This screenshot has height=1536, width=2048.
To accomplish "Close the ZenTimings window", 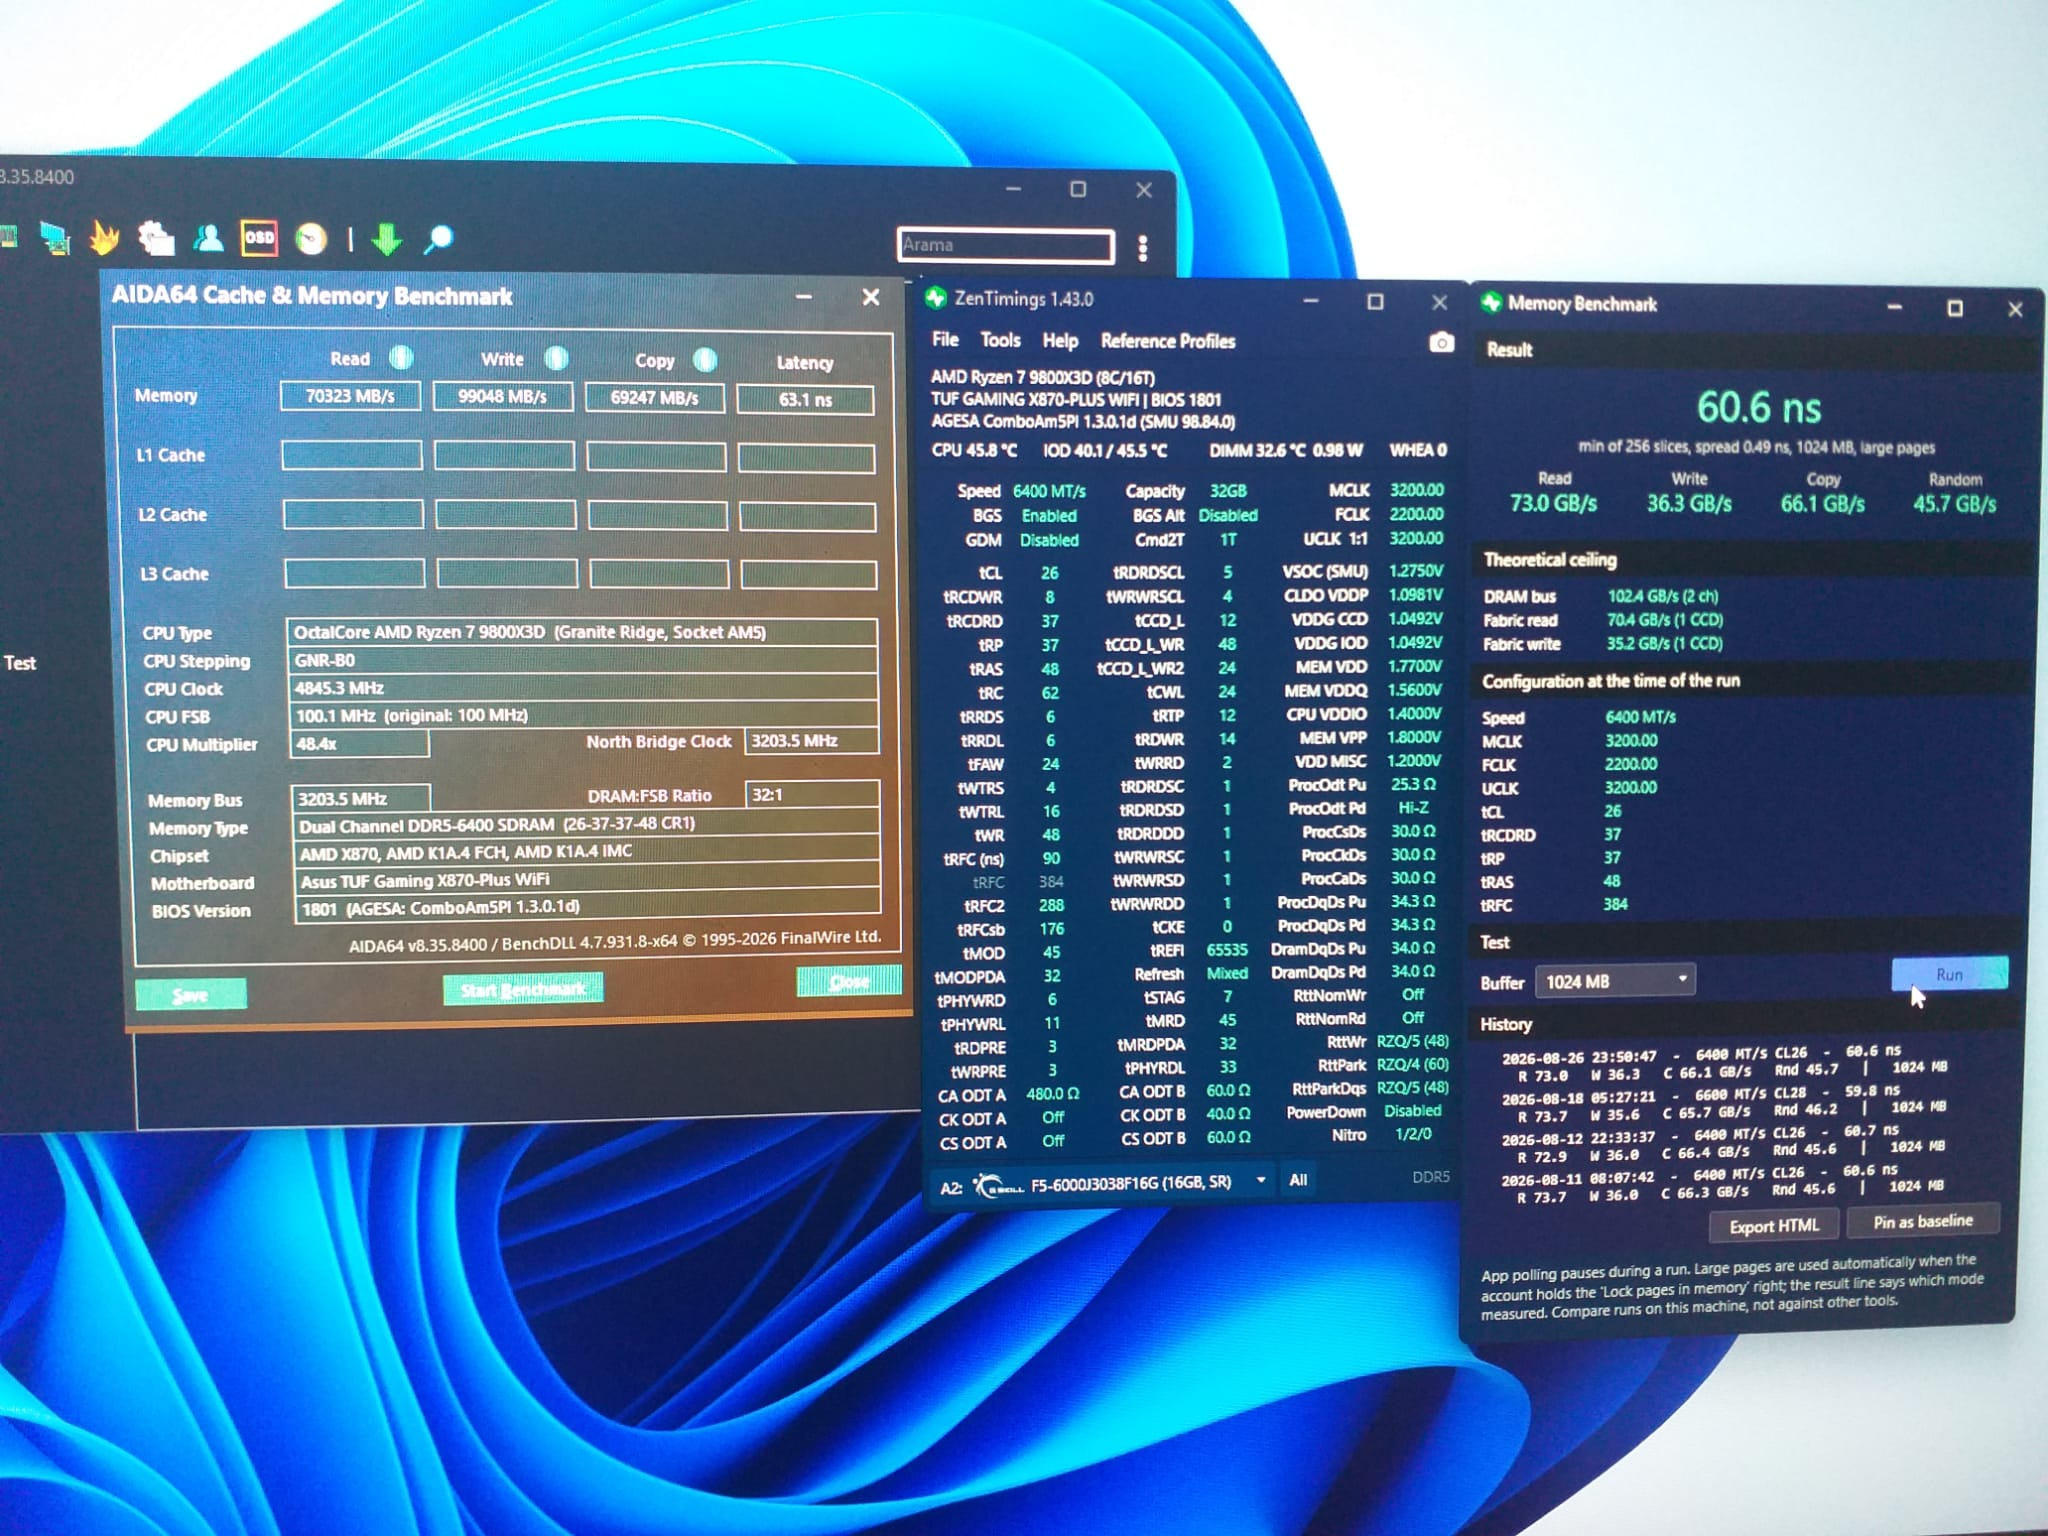I will tap(1439, 302).
